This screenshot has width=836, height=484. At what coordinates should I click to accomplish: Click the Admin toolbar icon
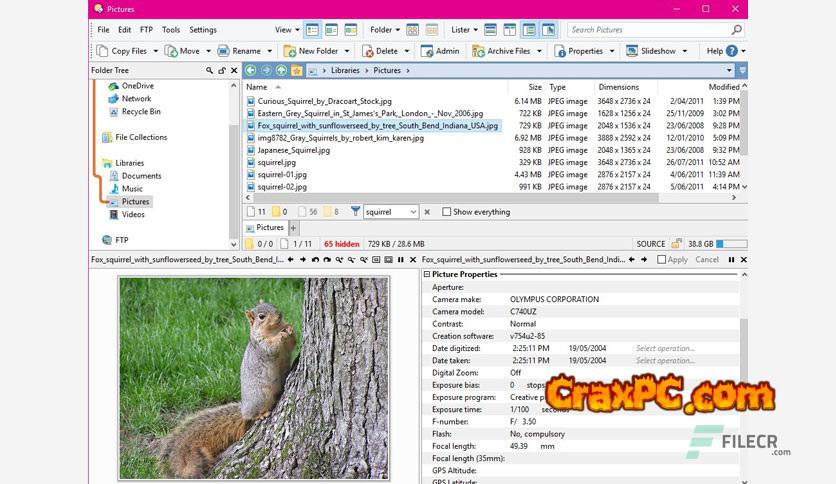(x=440, y=51)
